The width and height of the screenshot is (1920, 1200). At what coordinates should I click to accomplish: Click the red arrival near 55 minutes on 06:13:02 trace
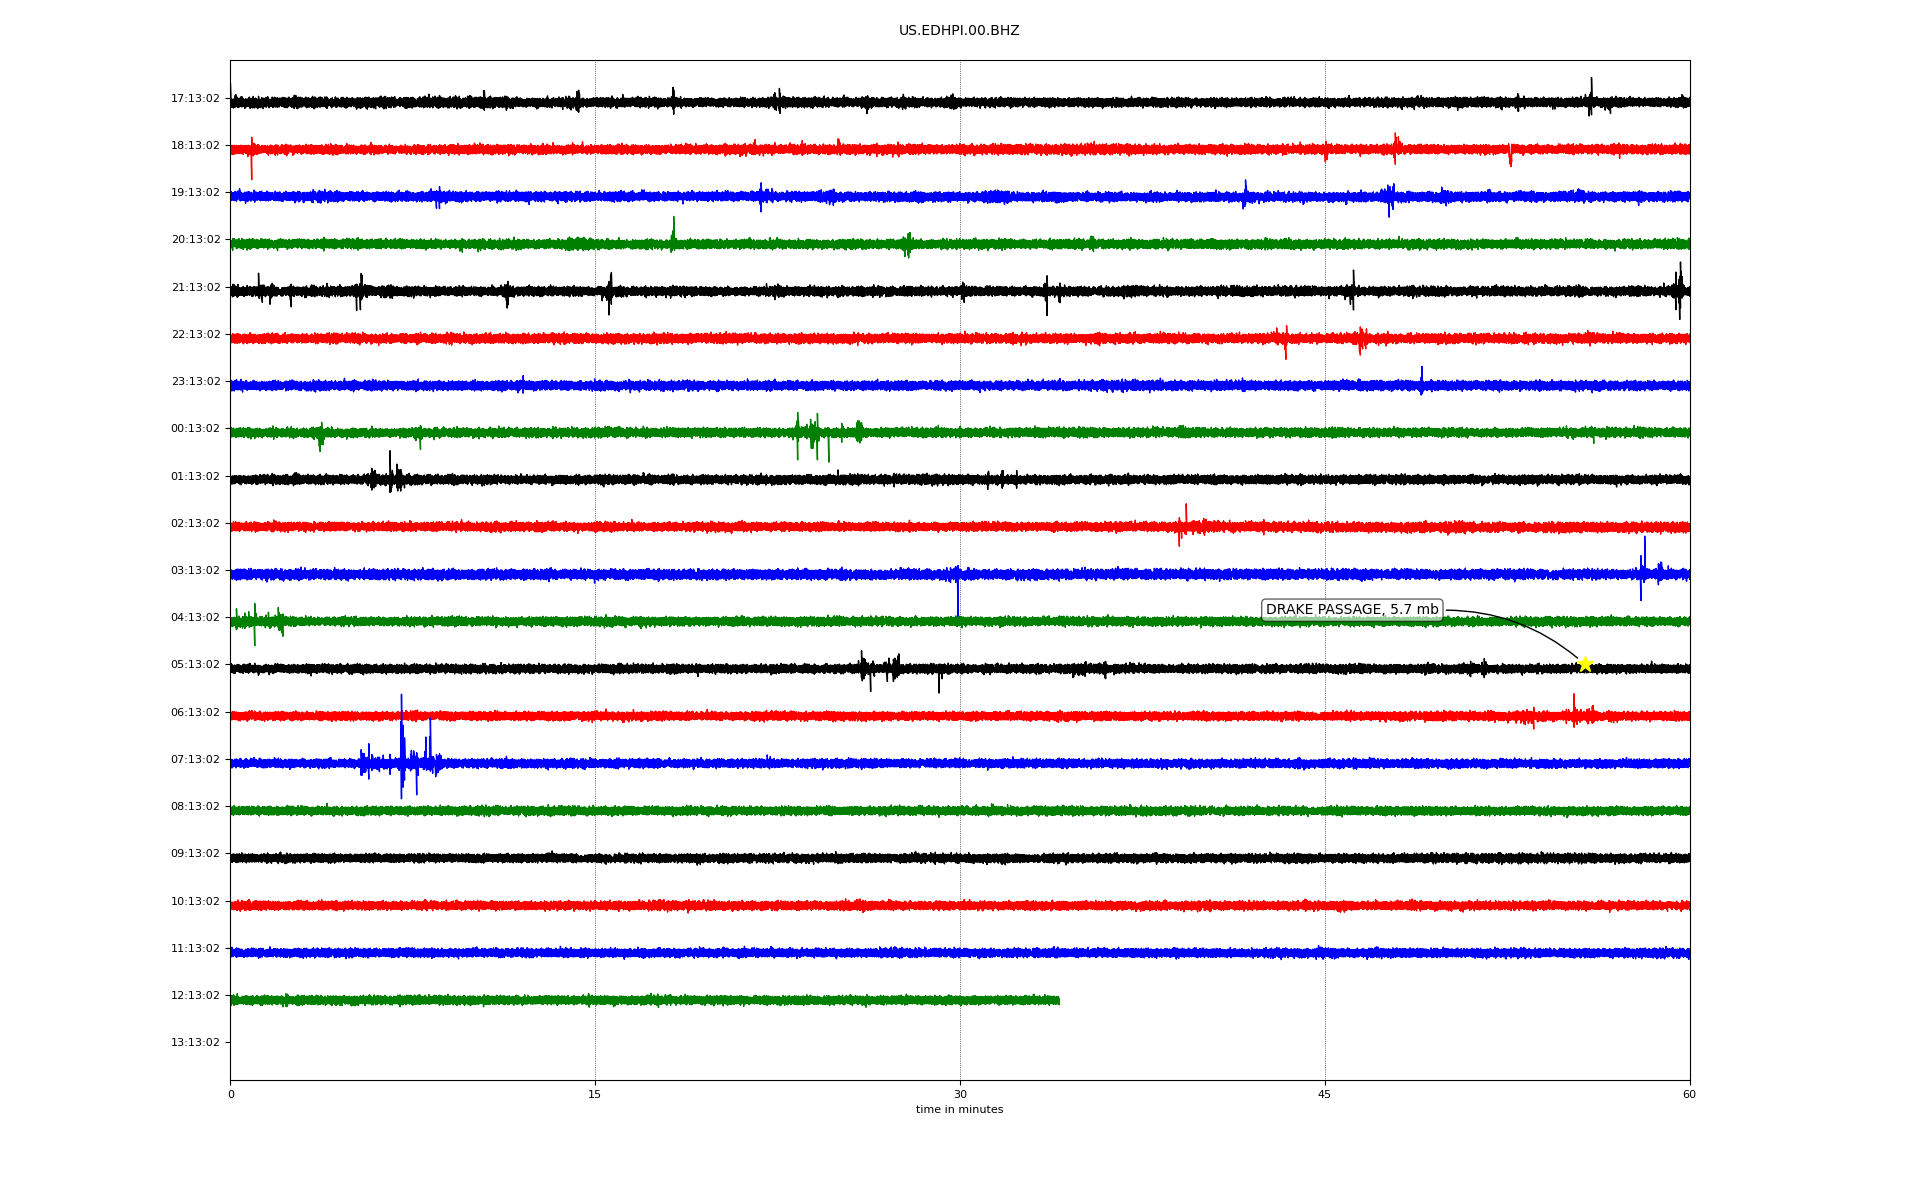[1575, 712]
